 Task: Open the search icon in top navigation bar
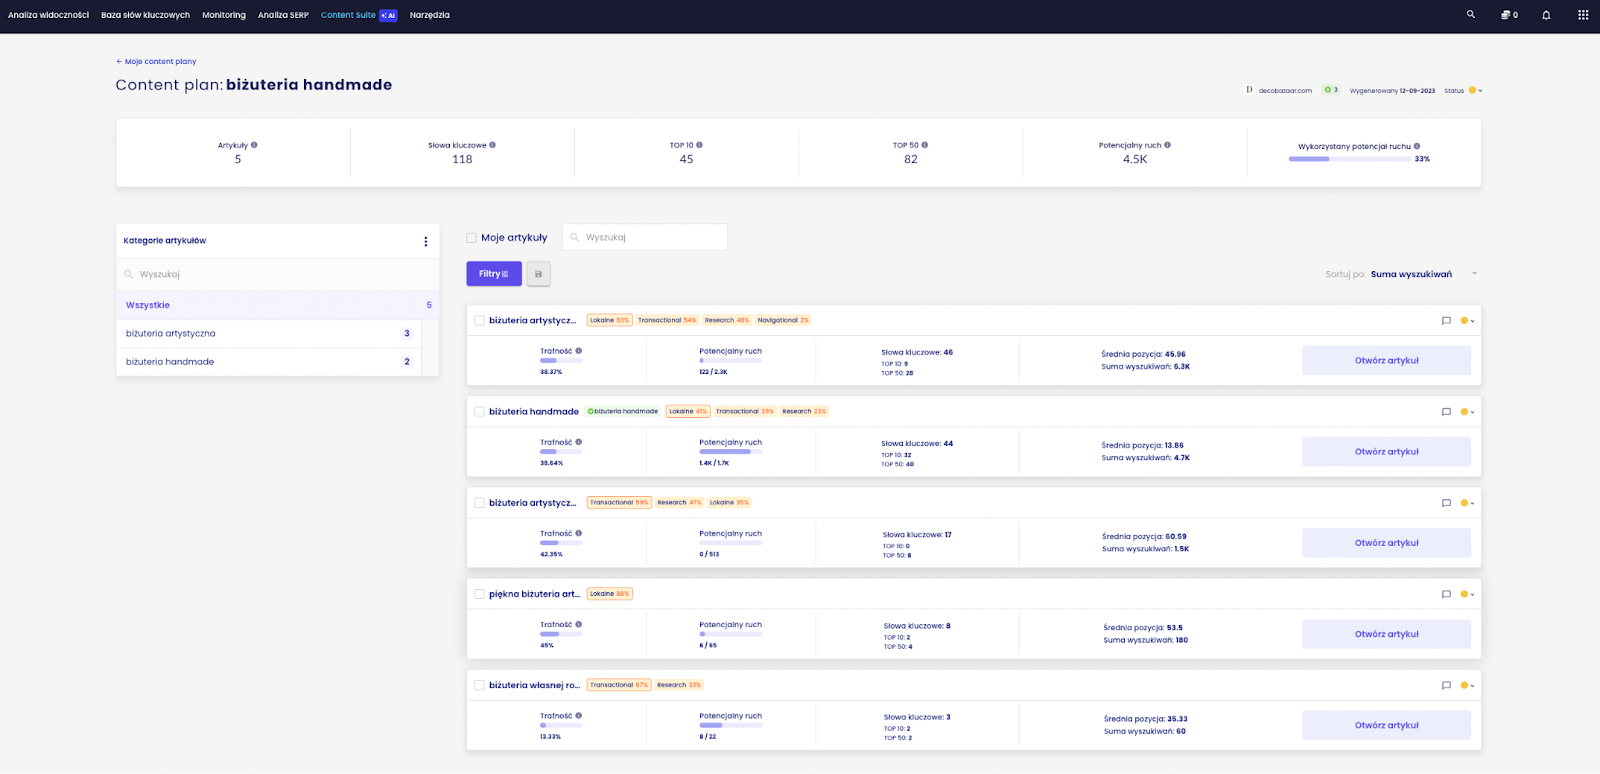coord(1470,15)
